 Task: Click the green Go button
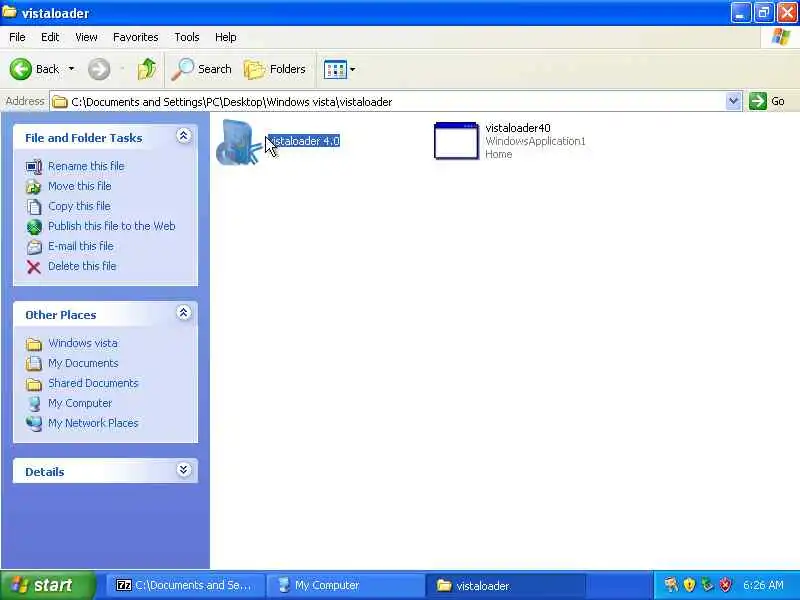click(767, 101)
